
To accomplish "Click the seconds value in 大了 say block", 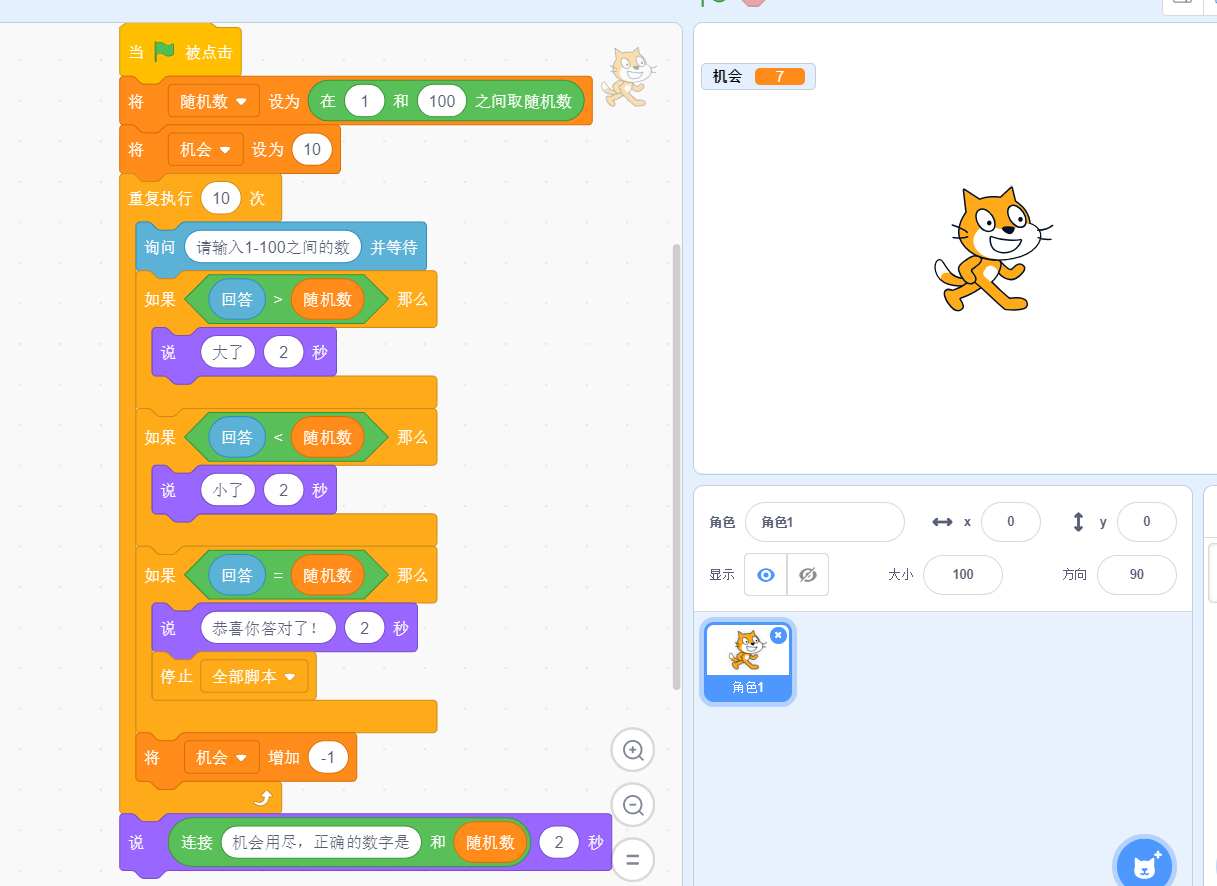I will [x=284, y=352].
